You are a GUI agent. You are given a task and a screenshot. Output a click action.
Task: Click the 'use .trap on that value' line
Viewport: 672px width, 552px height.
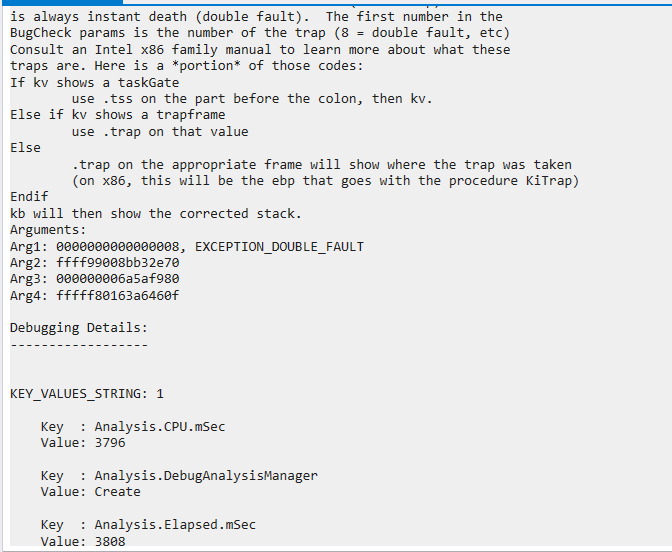pyautogui.click(x=160, y=132)
